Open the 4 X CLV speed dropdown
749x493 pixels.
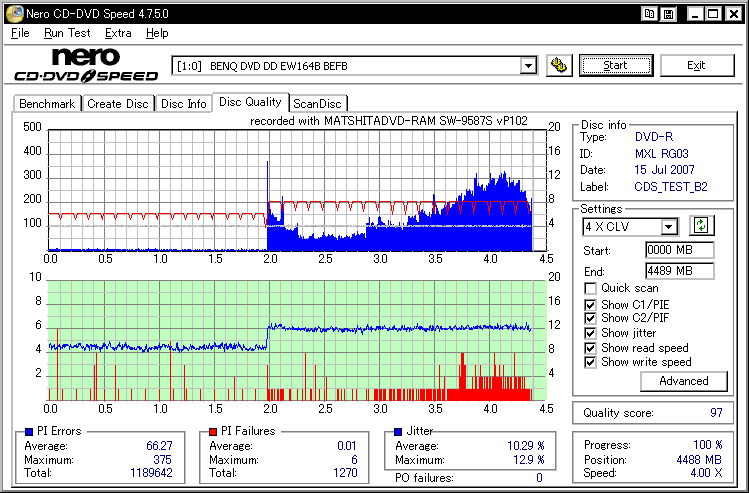[x=669, y=226]
